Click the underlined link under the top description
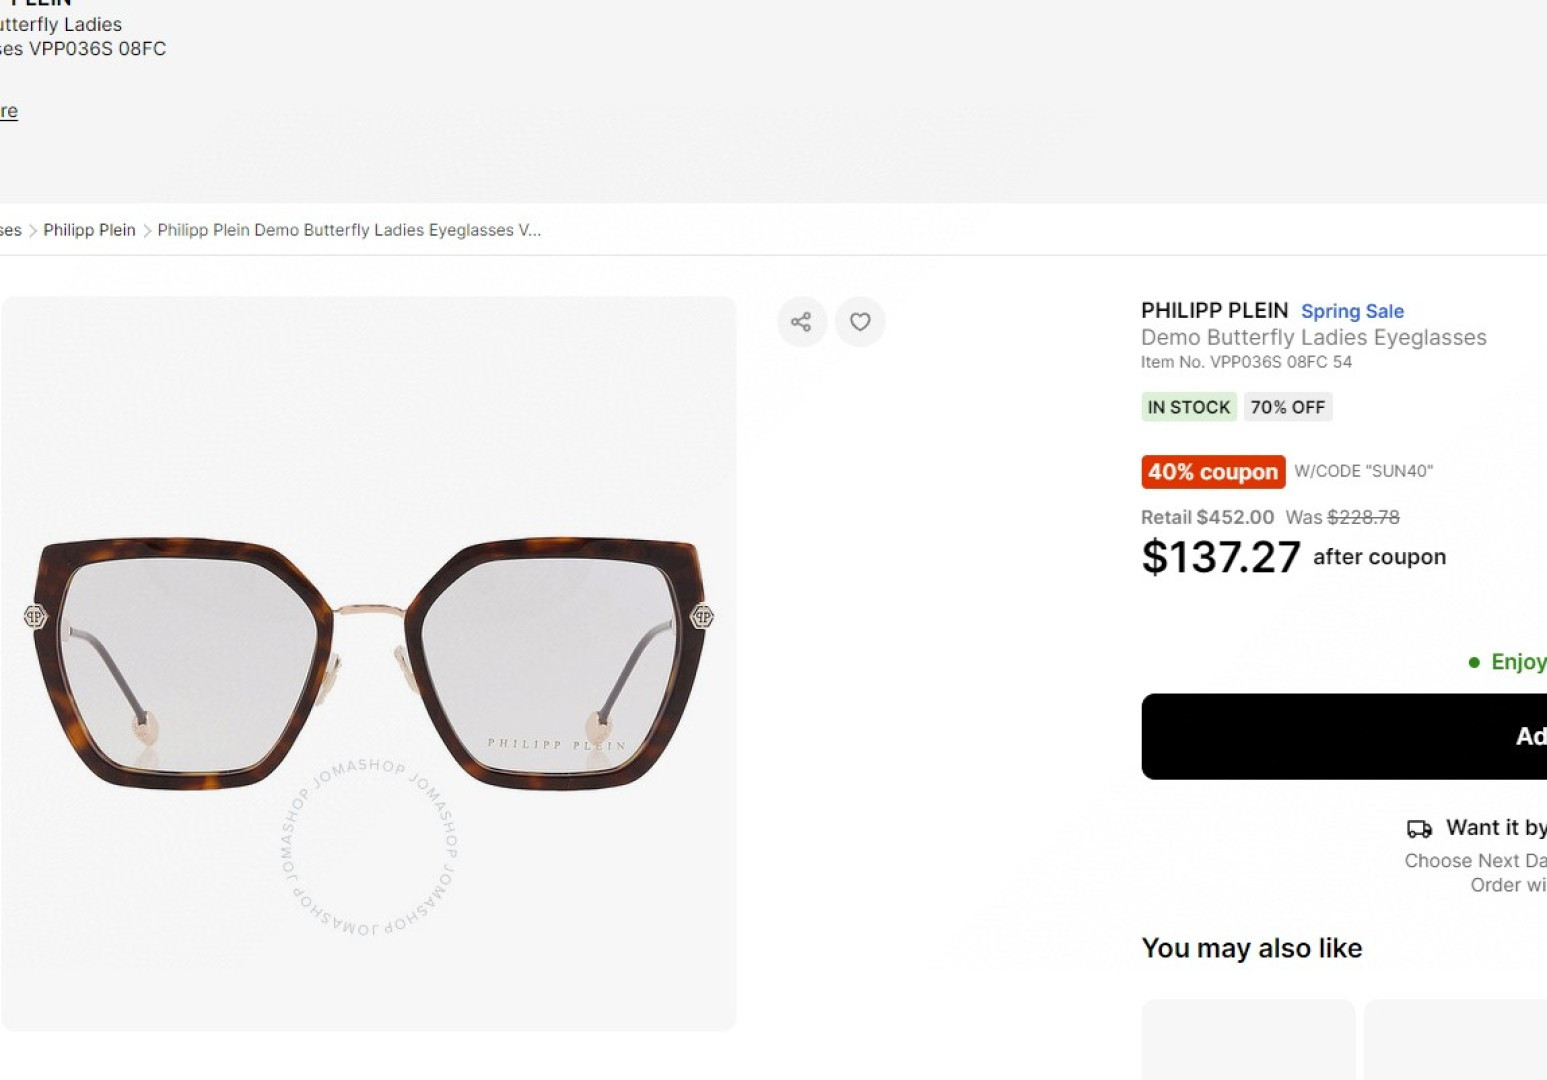 coord(9,111)
